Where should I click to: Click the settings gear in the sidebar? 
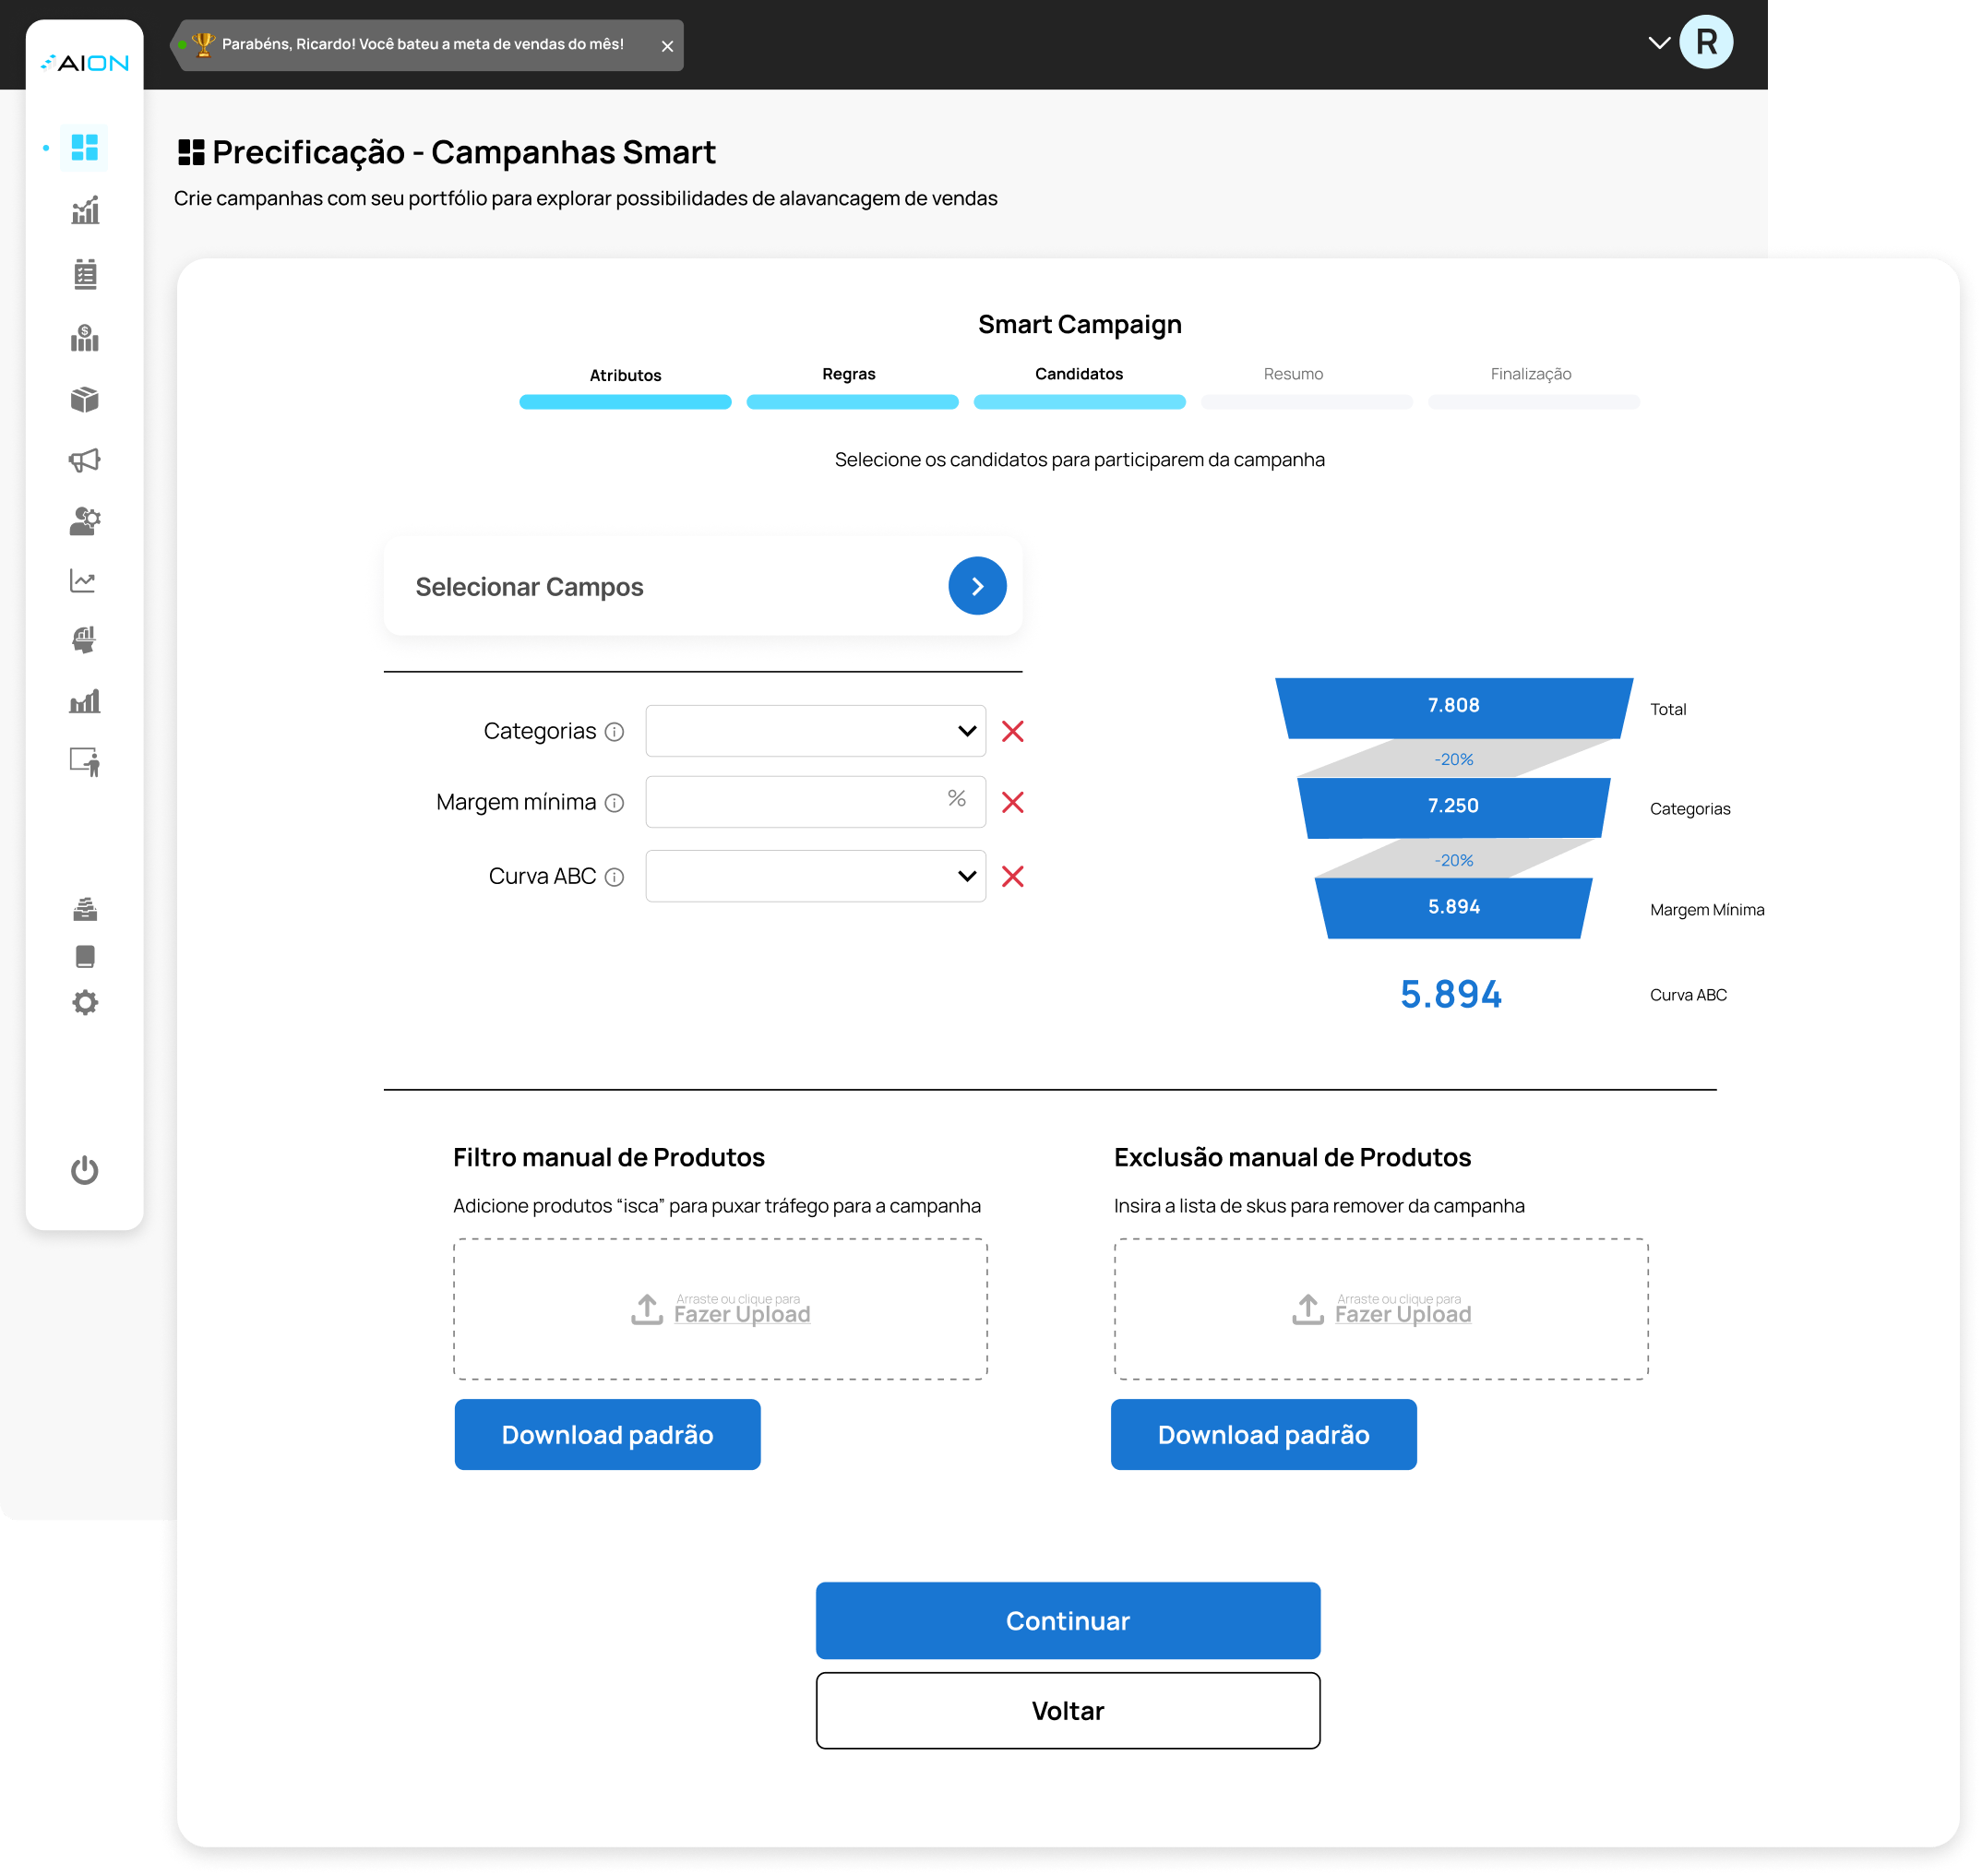85,1002
